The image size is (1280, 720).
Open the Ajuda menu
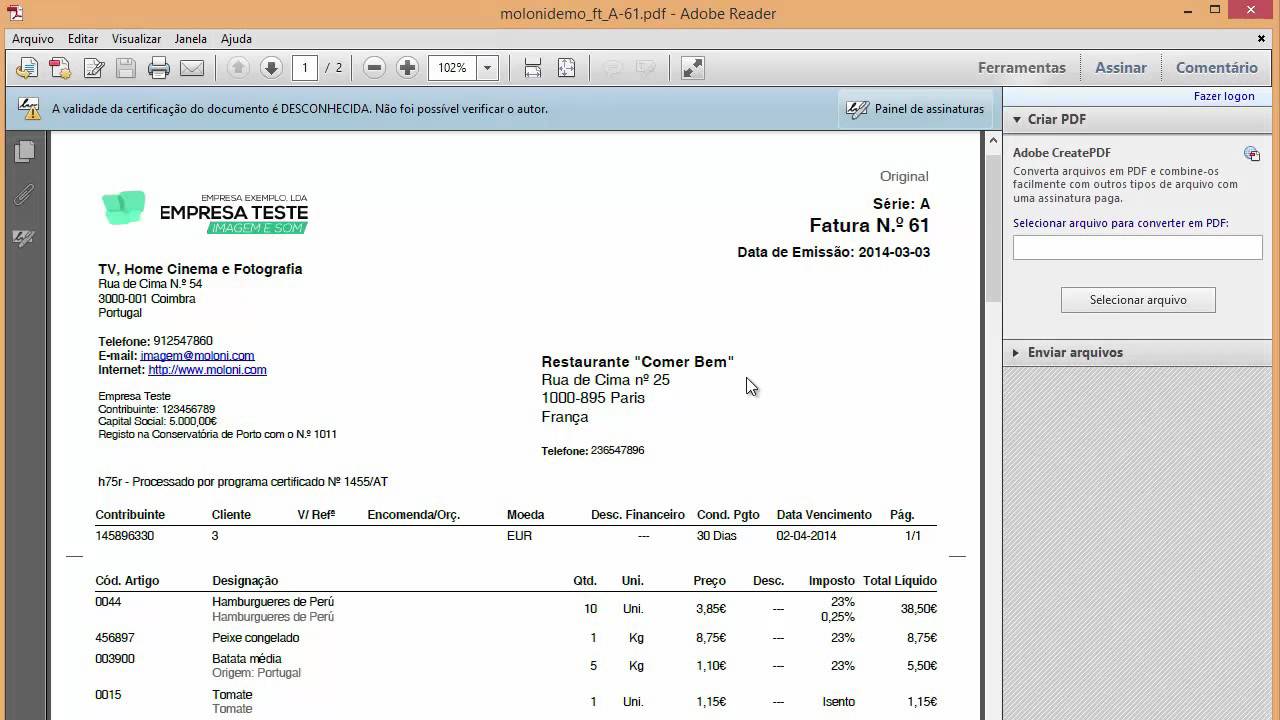pyautogui.click(x=236, y=39)
